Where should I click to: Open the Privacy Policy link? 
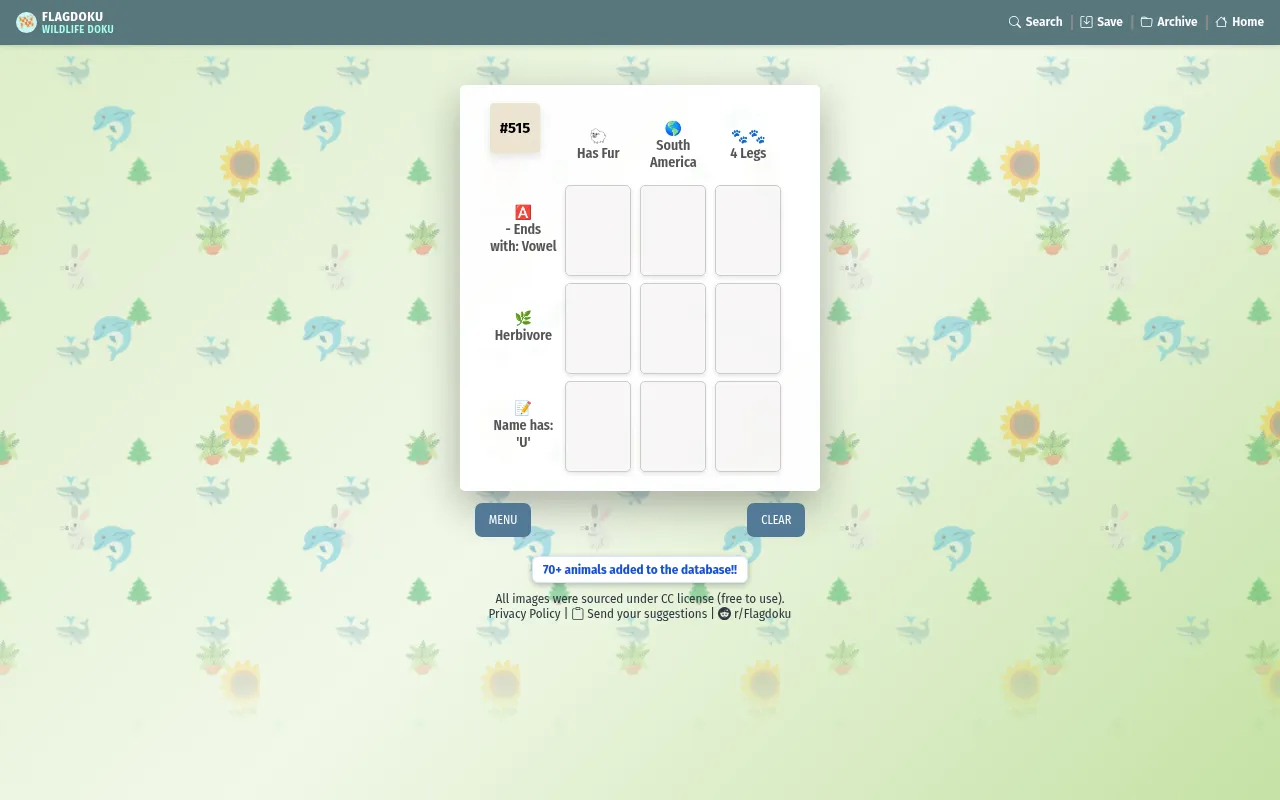(524, 614)
